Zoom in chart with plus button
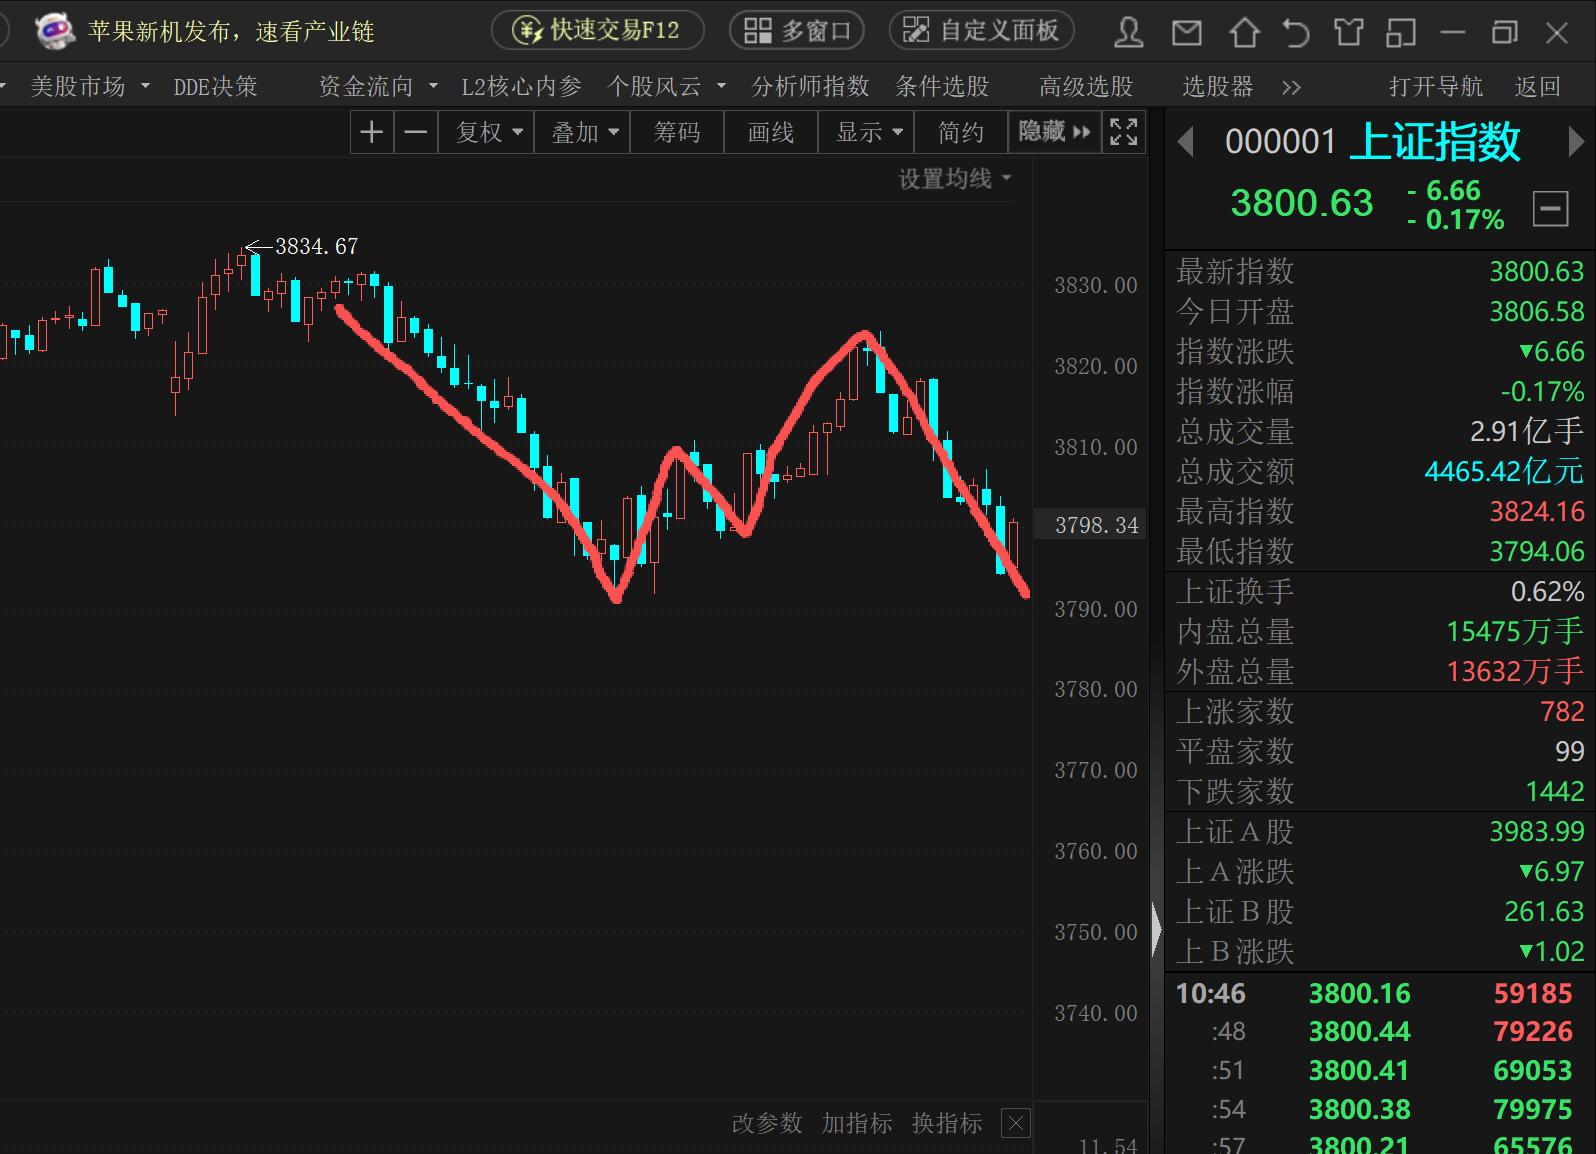This screenshot has height=1154, width=1596. [x=372, y=132]
